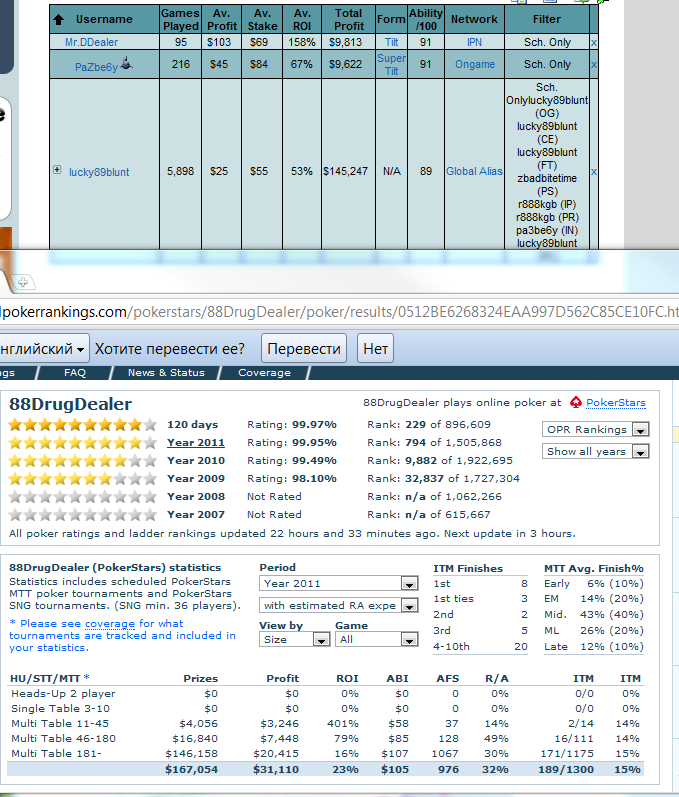Screen dimensions: 679x797
Task: Click the browser address bar URL
Action: point(340,312)
